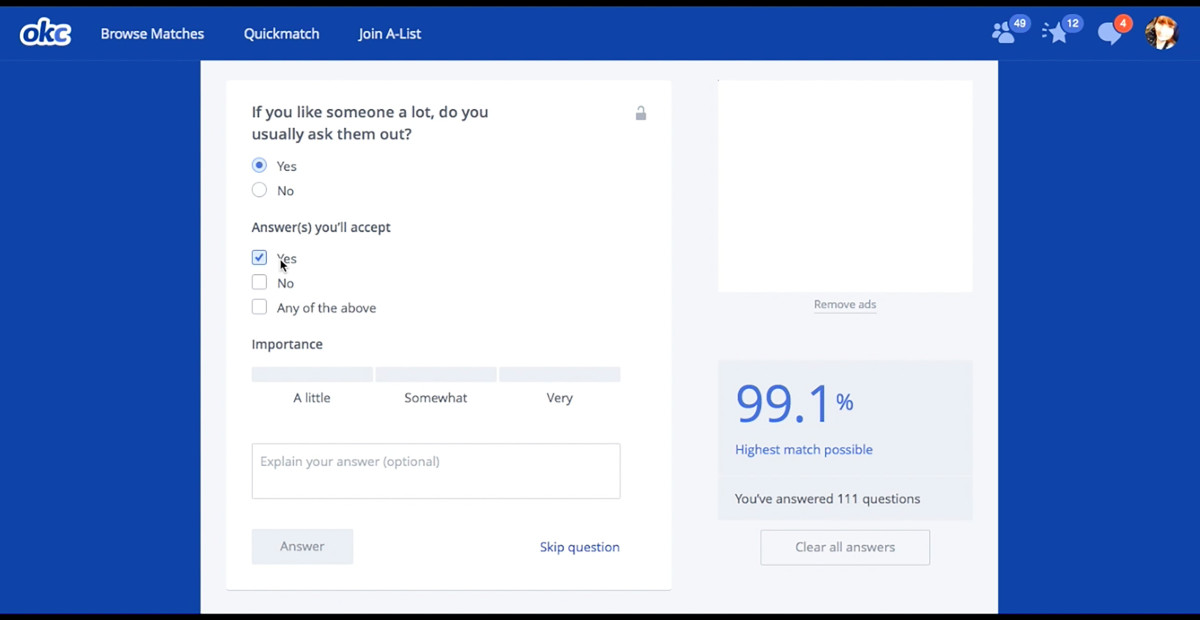This screenshot has height=620, width=1200.
Task: Go to Browse Matches in navigation
Action: pyautogui.click(x=152, y=34)
